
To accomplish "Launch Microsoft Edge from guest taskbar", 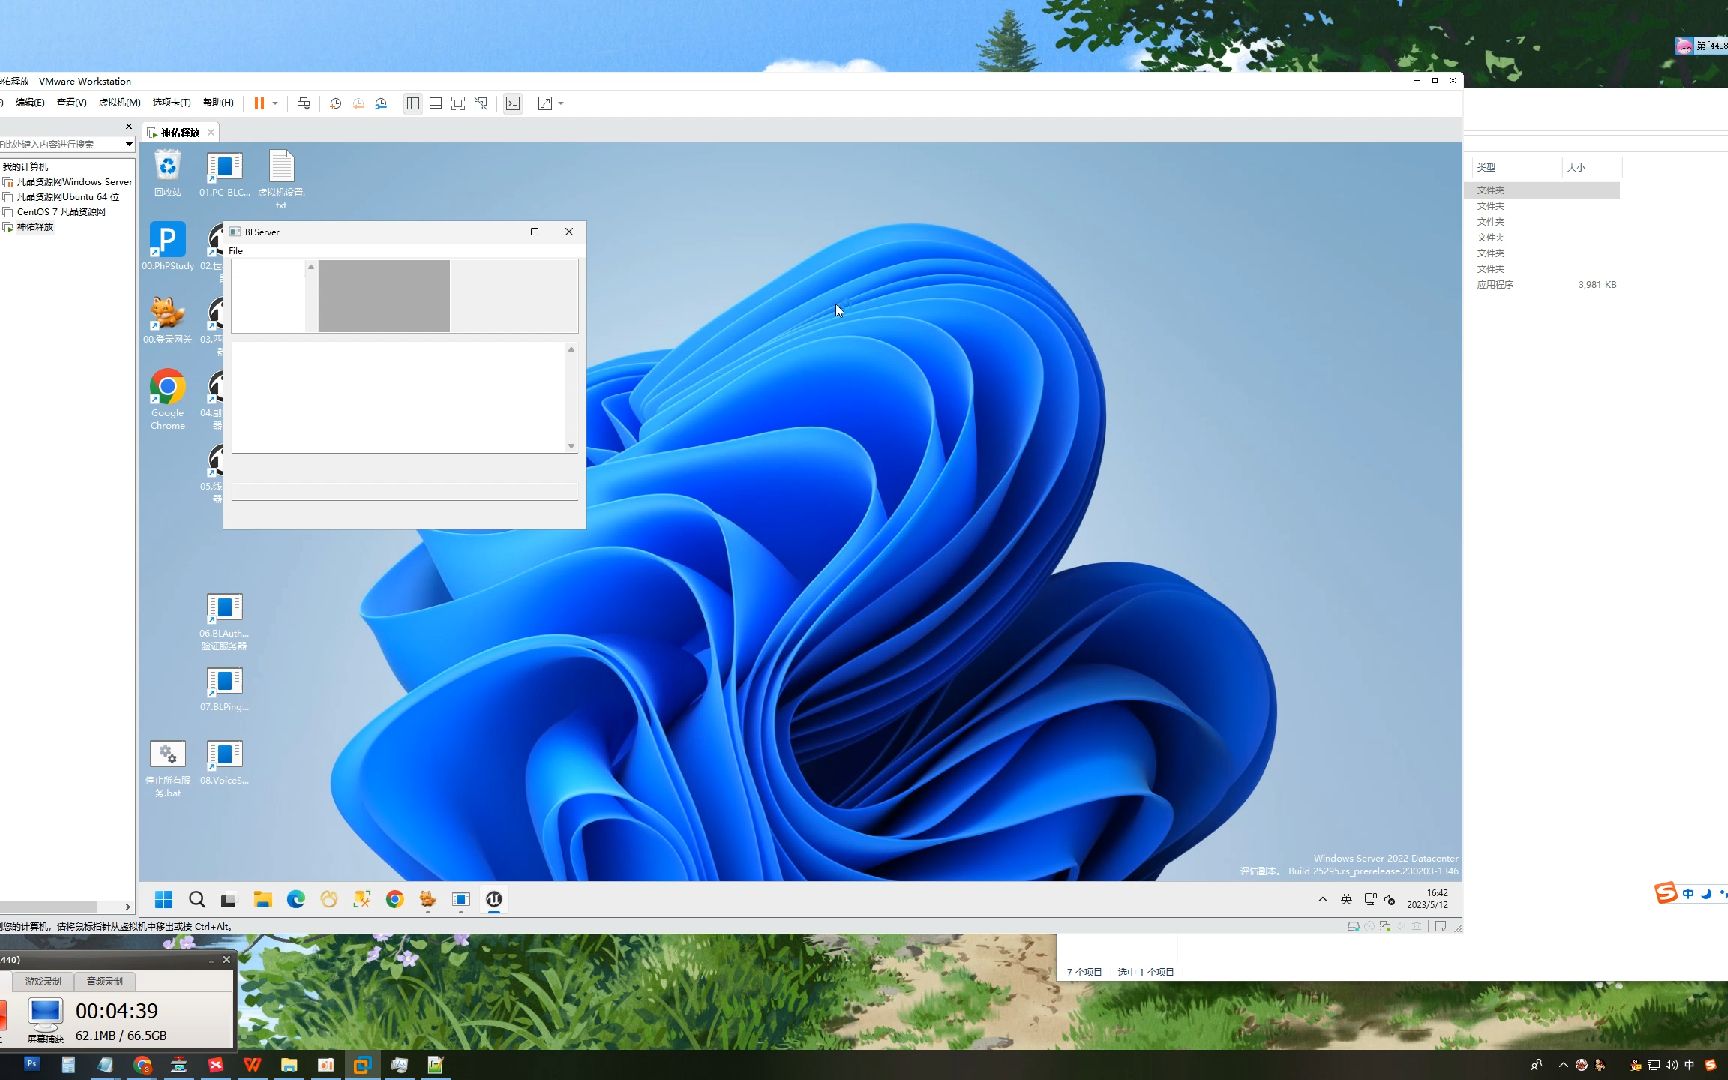I will [x=296, y=899].
